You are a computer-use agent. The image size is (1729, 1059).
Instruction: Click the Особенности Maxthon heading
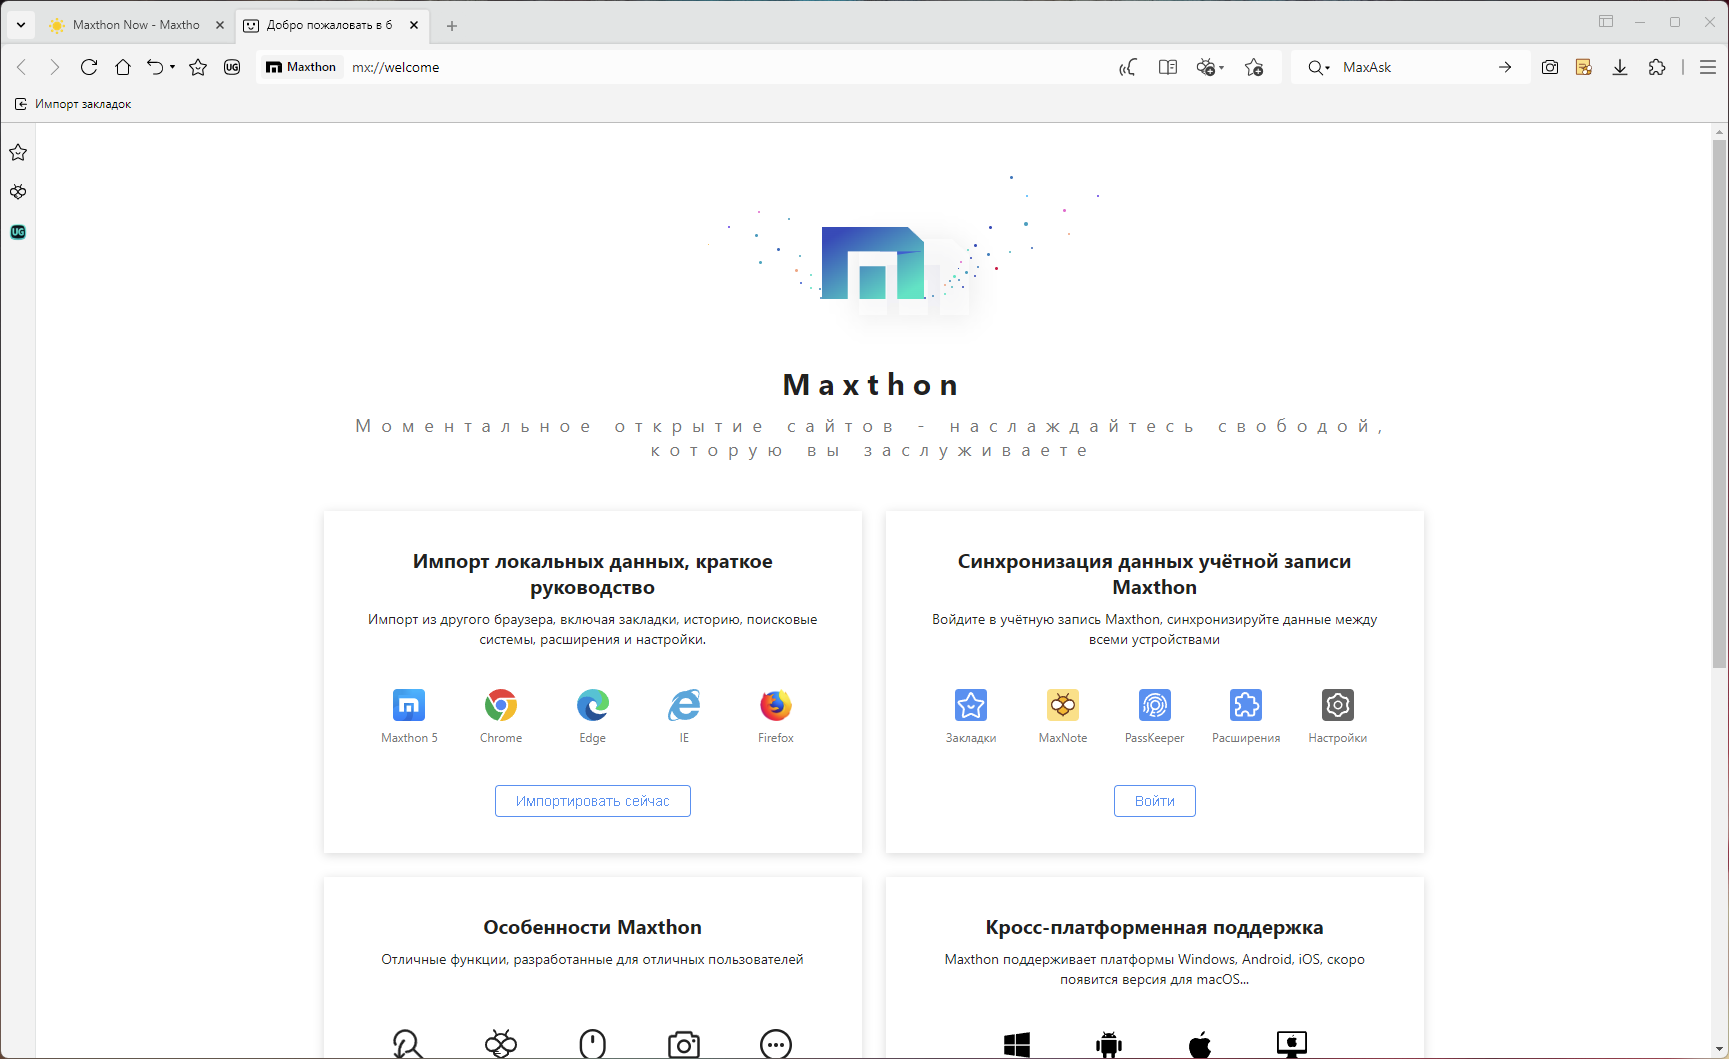[x=593, y=927]
